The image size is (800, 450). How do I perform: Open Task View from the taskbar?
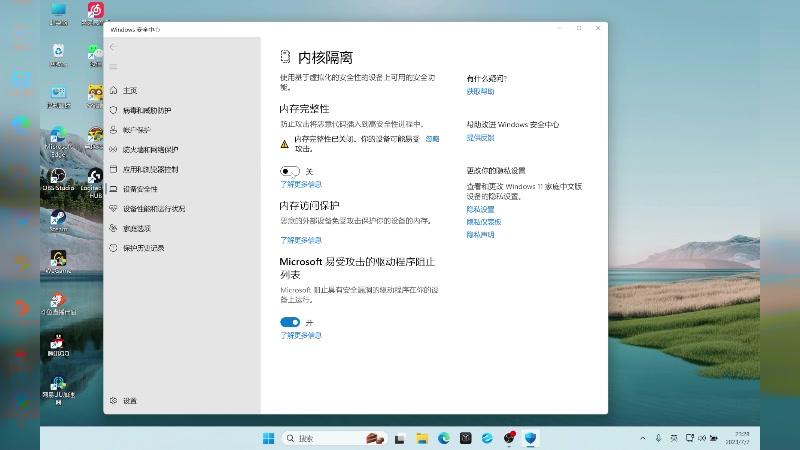click(400, 438)
